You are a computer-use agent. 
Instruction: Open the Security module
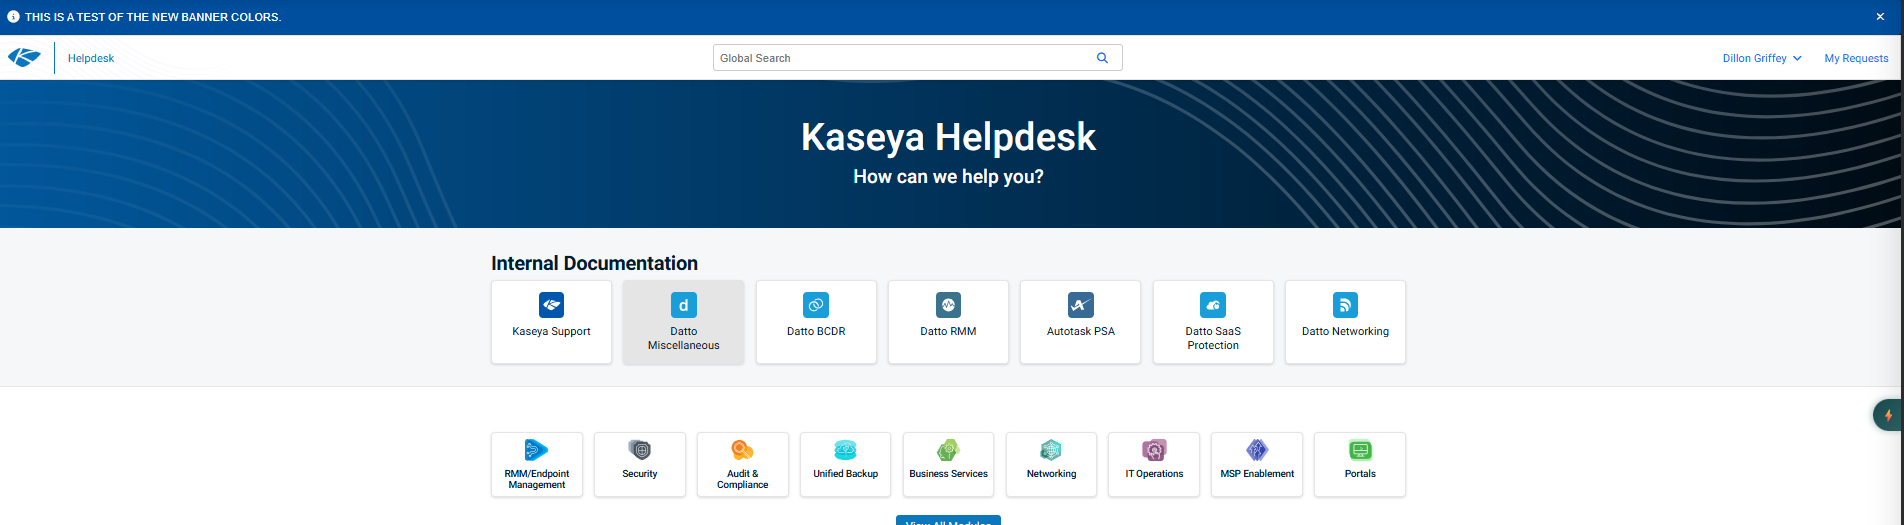(640, 464)
